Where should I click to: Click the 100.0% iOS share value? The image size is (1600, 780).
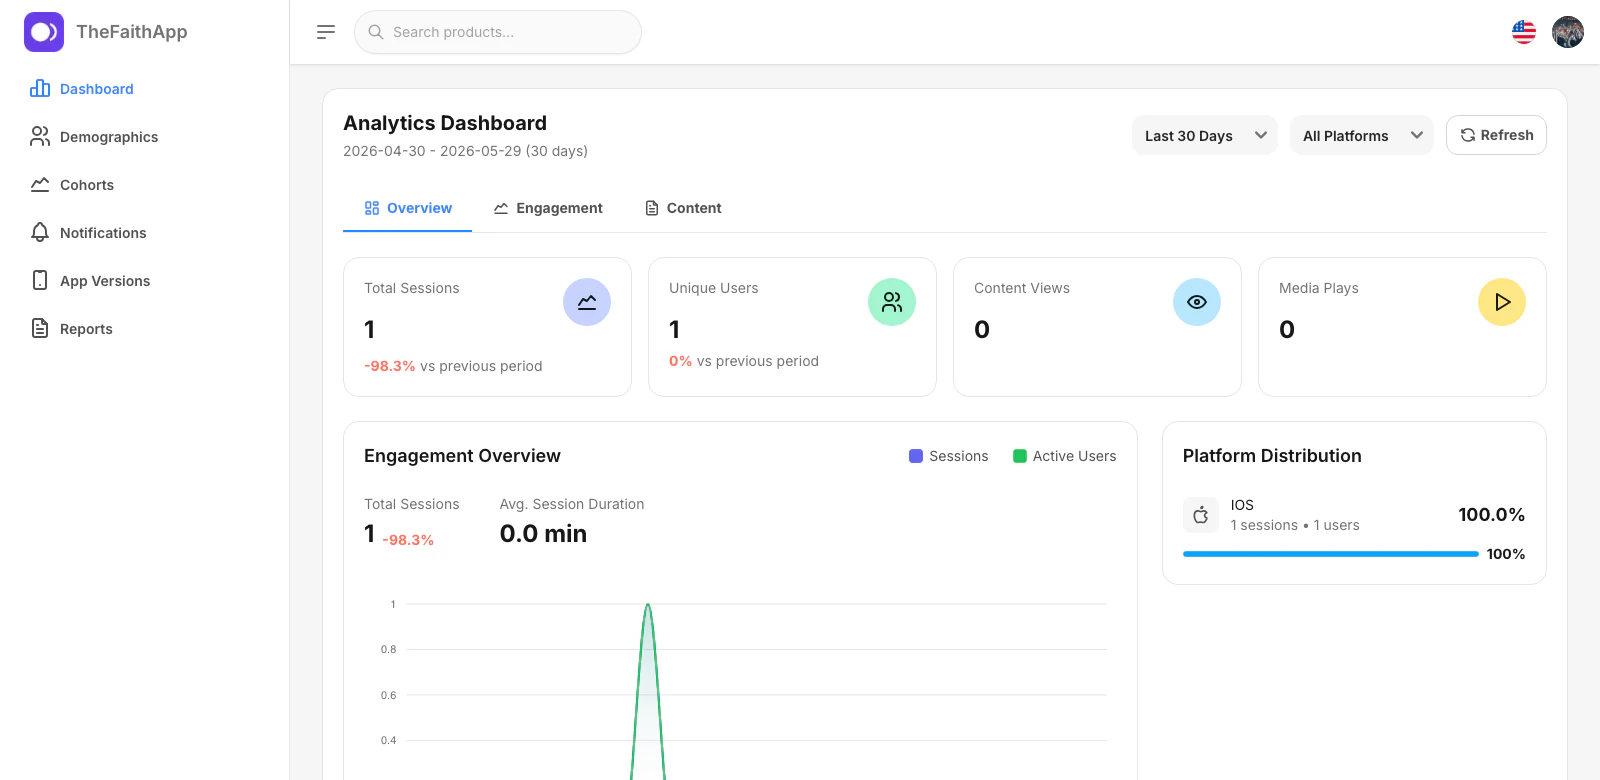tap(1491, 515)
